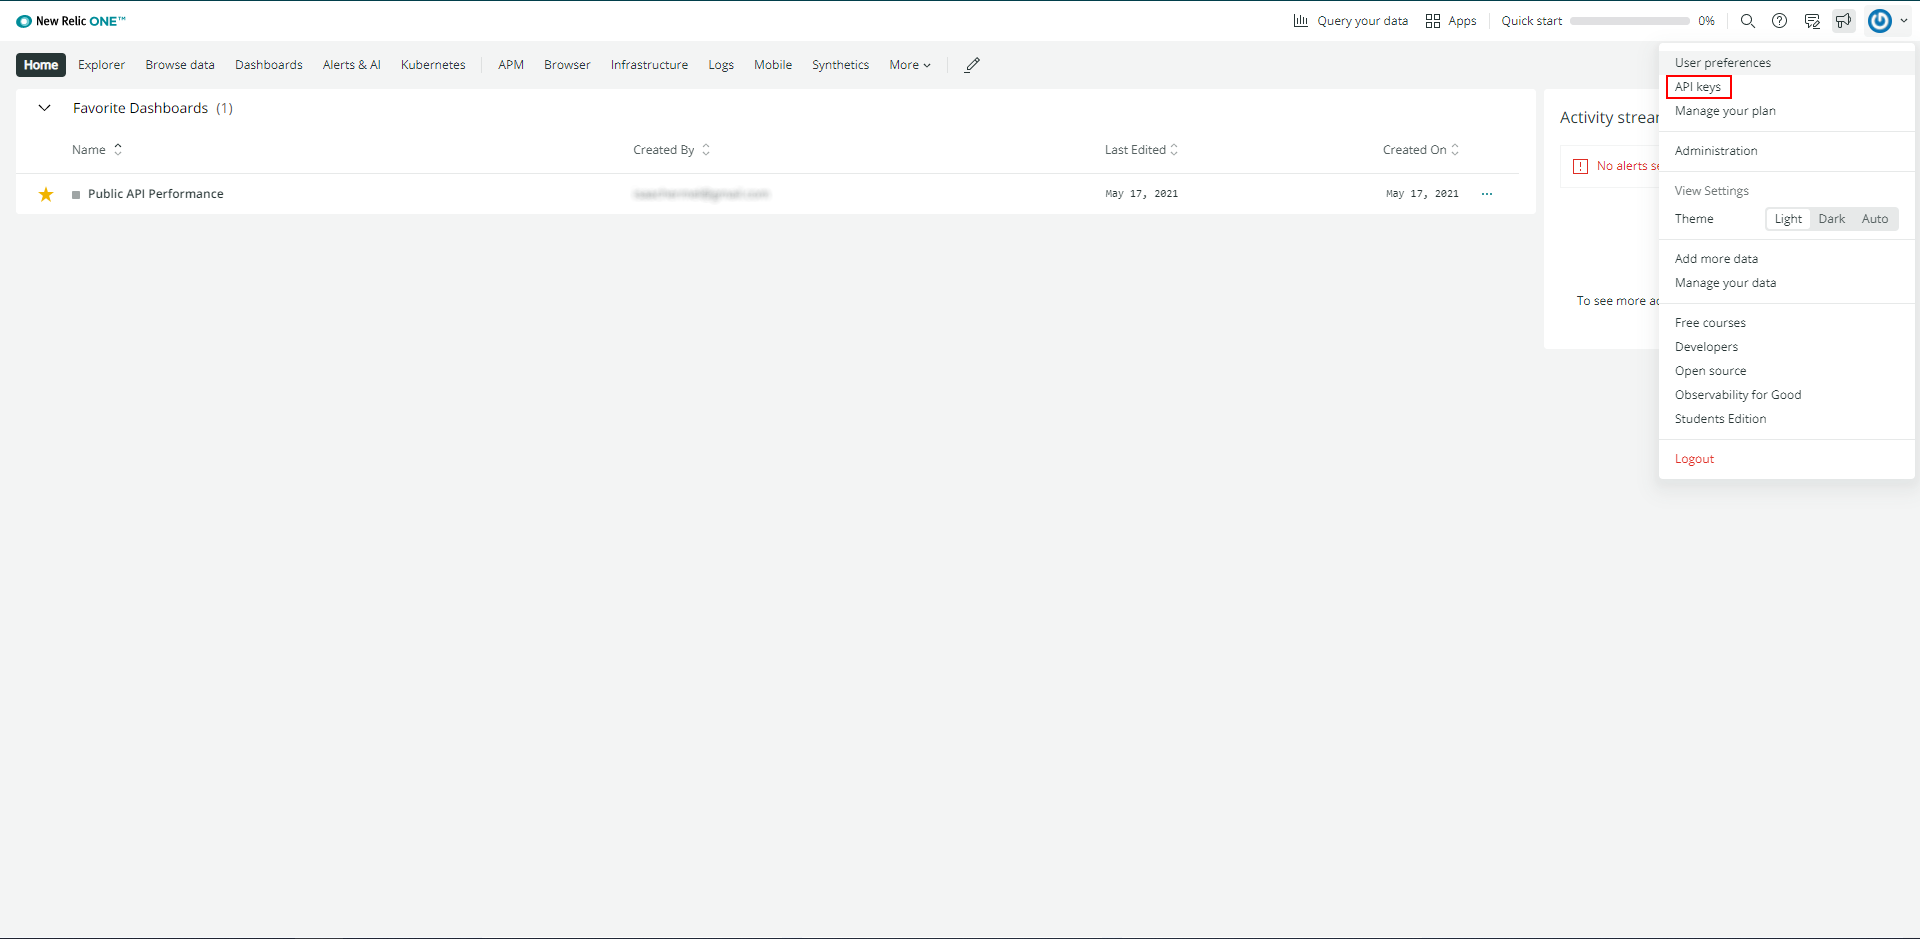Select API keys from user menu
Image resolution: width=1920 pixels, height=939 pixels.
[1698, 87]
